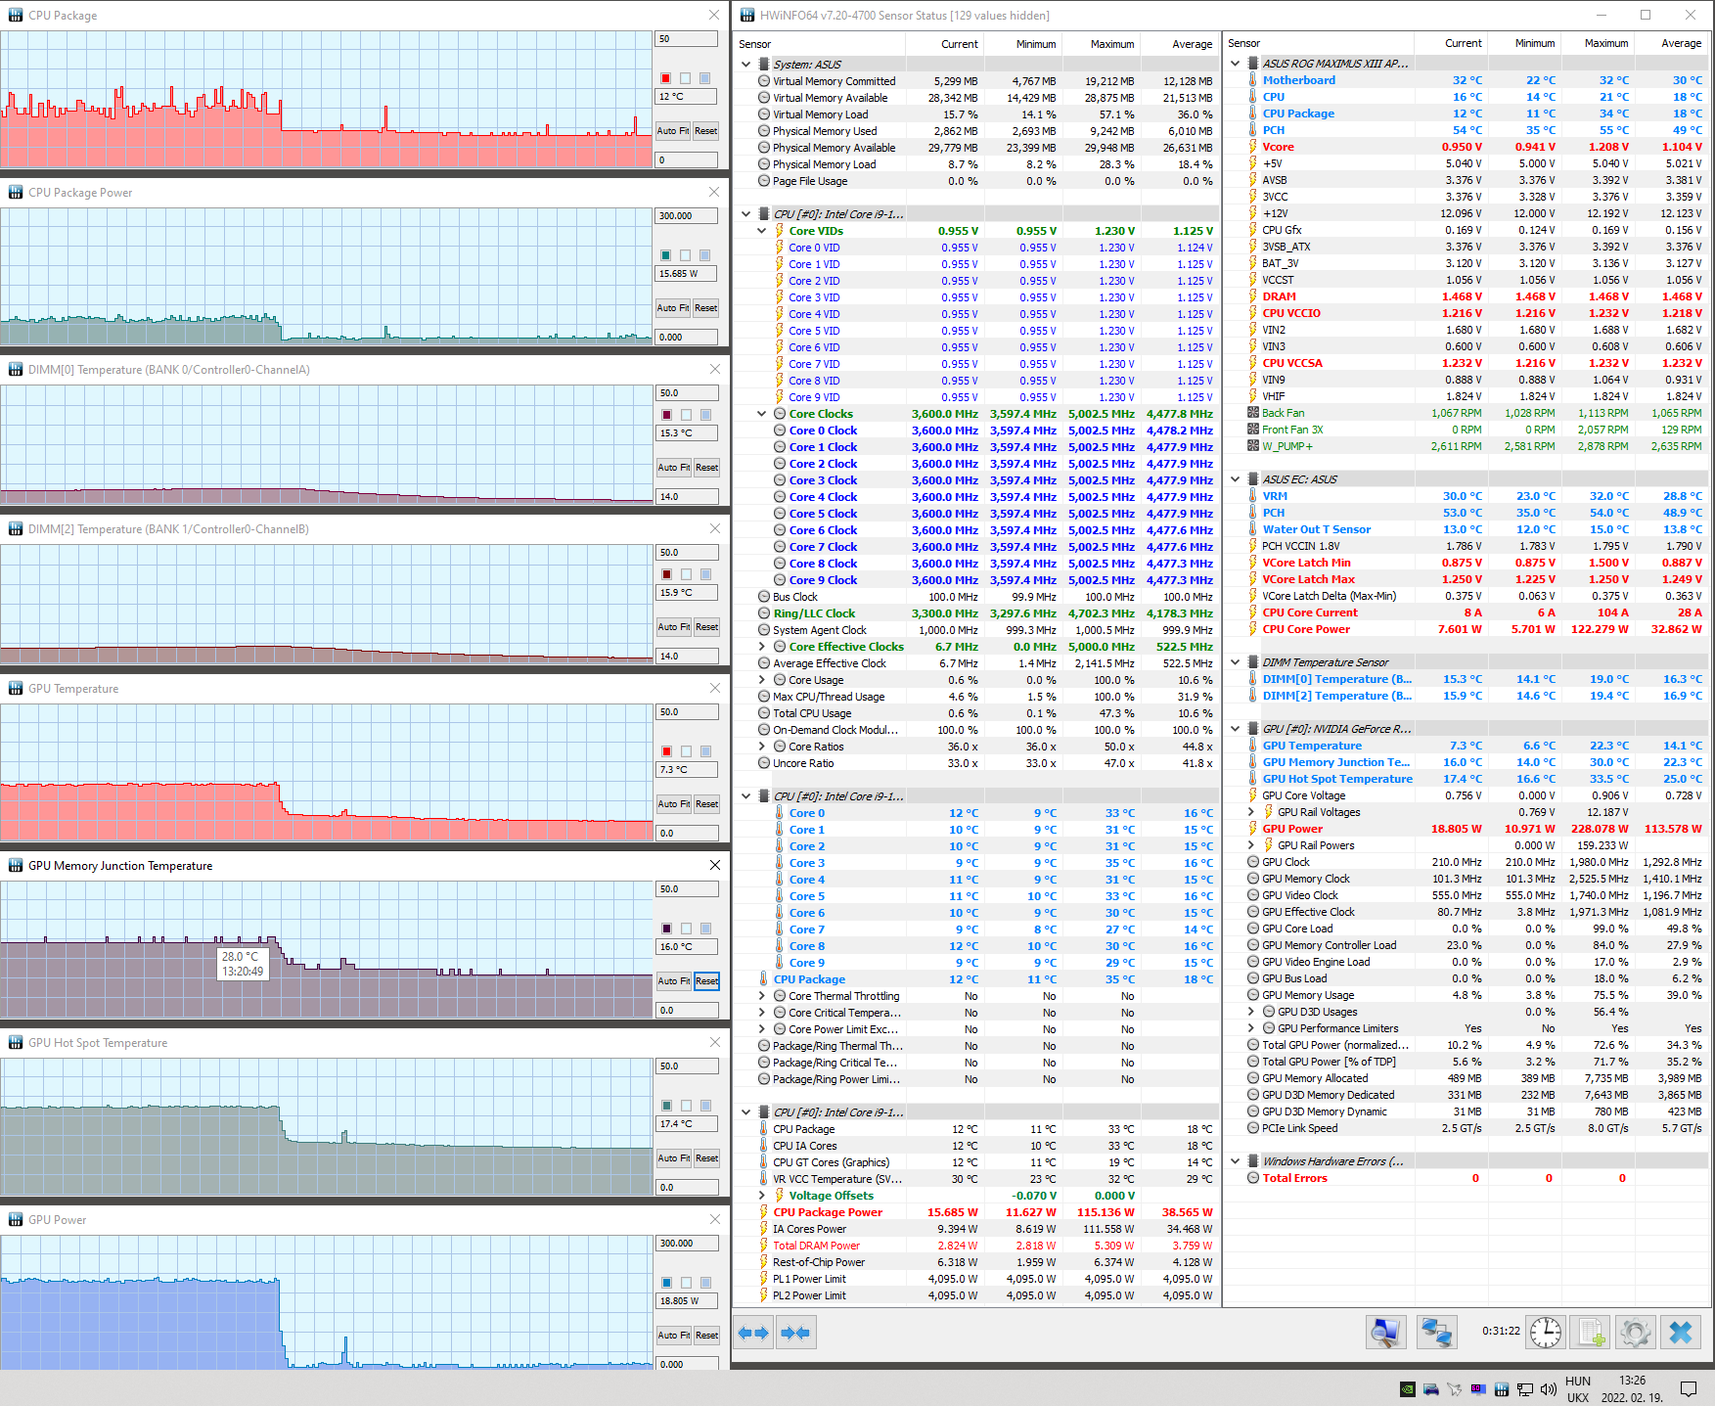
Task: Expand the Voltage Offsets node
Action: point(762,1196)
